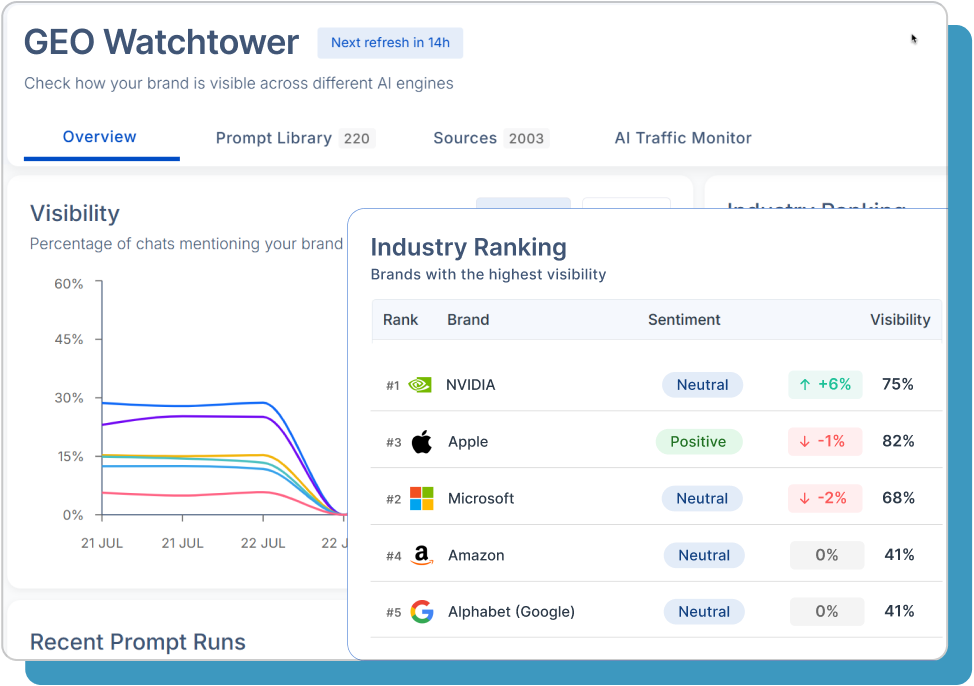The width and height of the screenshot is (974, 686).
Task: Click the 60% axis label
Action: point(68,284)
